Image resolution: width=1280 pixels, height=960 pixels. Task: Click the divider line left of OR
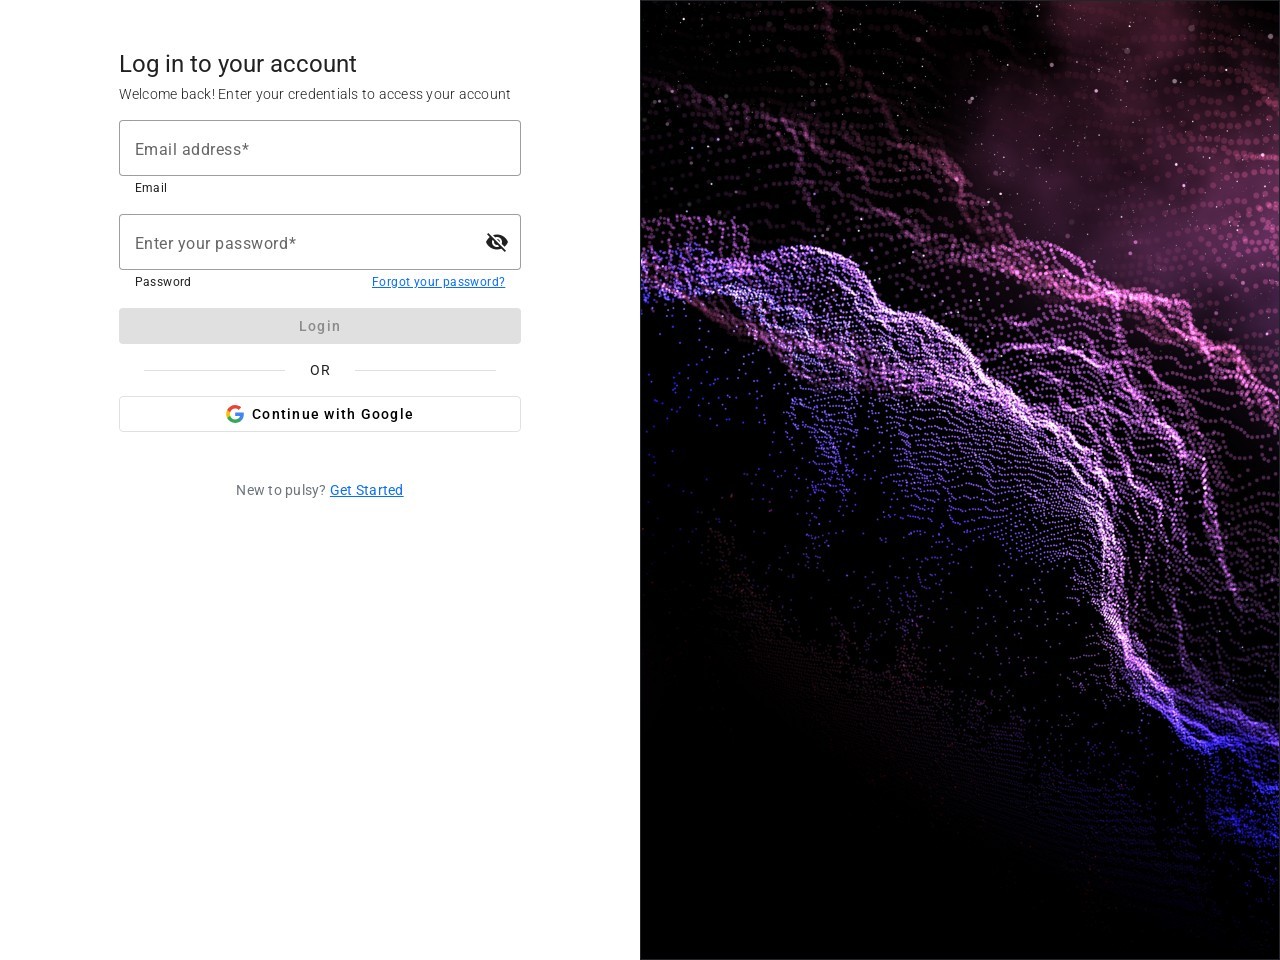click(x=215, y=370)
